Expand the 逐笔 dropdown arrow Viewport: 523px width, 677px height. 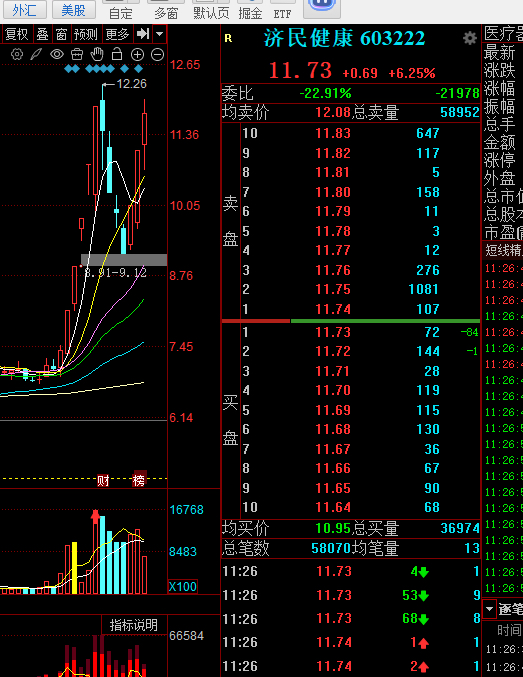[x=489, y=609]
